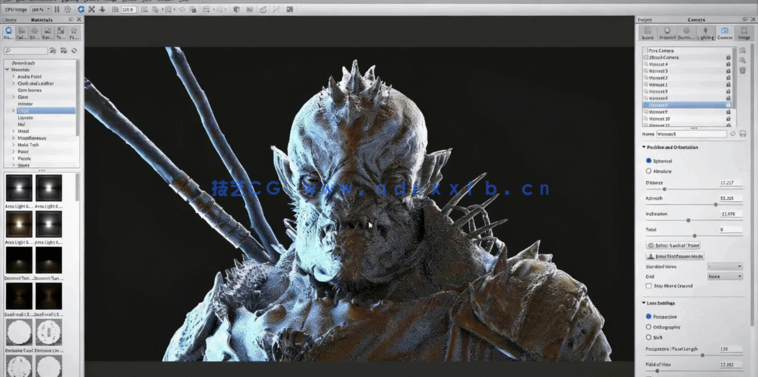Expand the Cloth and Leather folder
Image resolution: width=758 pixels, height=377 pixels.
(14, 83)
